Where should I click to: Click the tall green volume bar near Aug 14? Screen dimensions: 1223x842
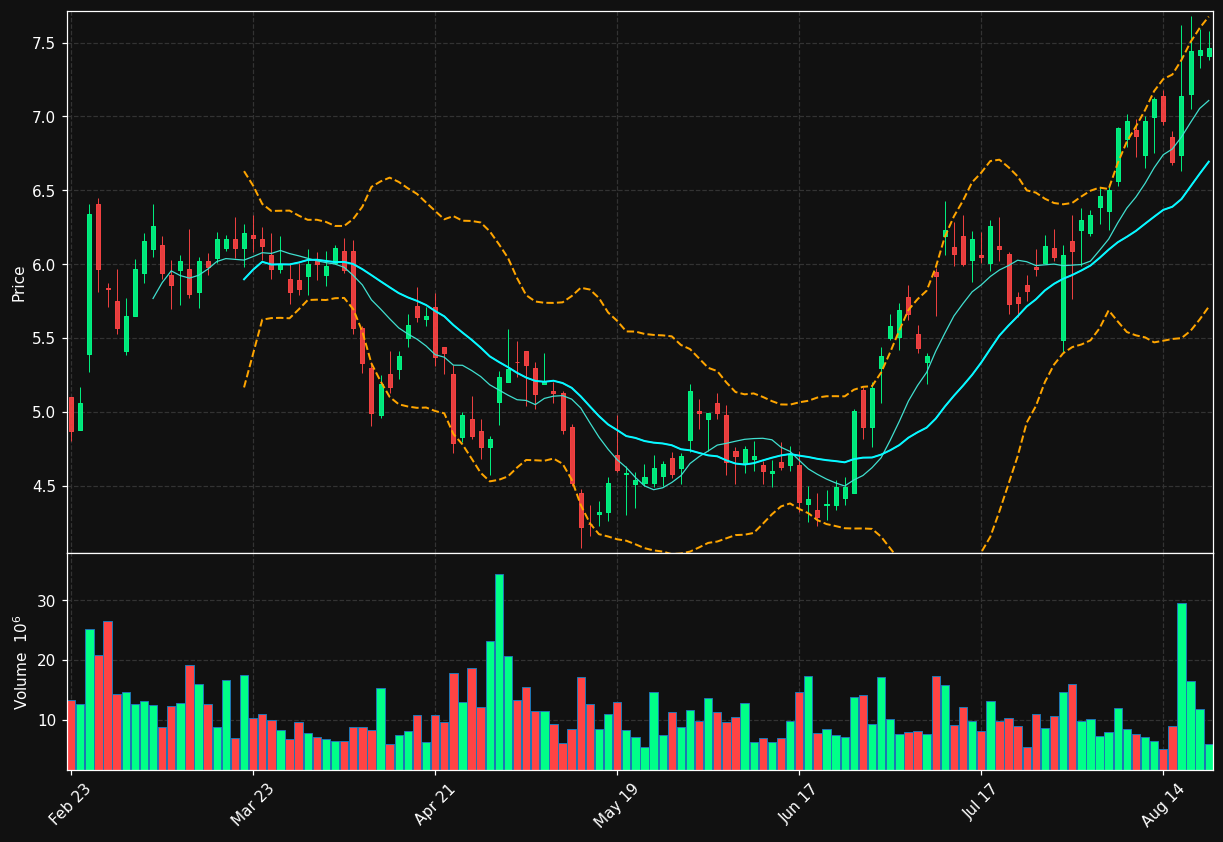click(x=1181, y=687)
